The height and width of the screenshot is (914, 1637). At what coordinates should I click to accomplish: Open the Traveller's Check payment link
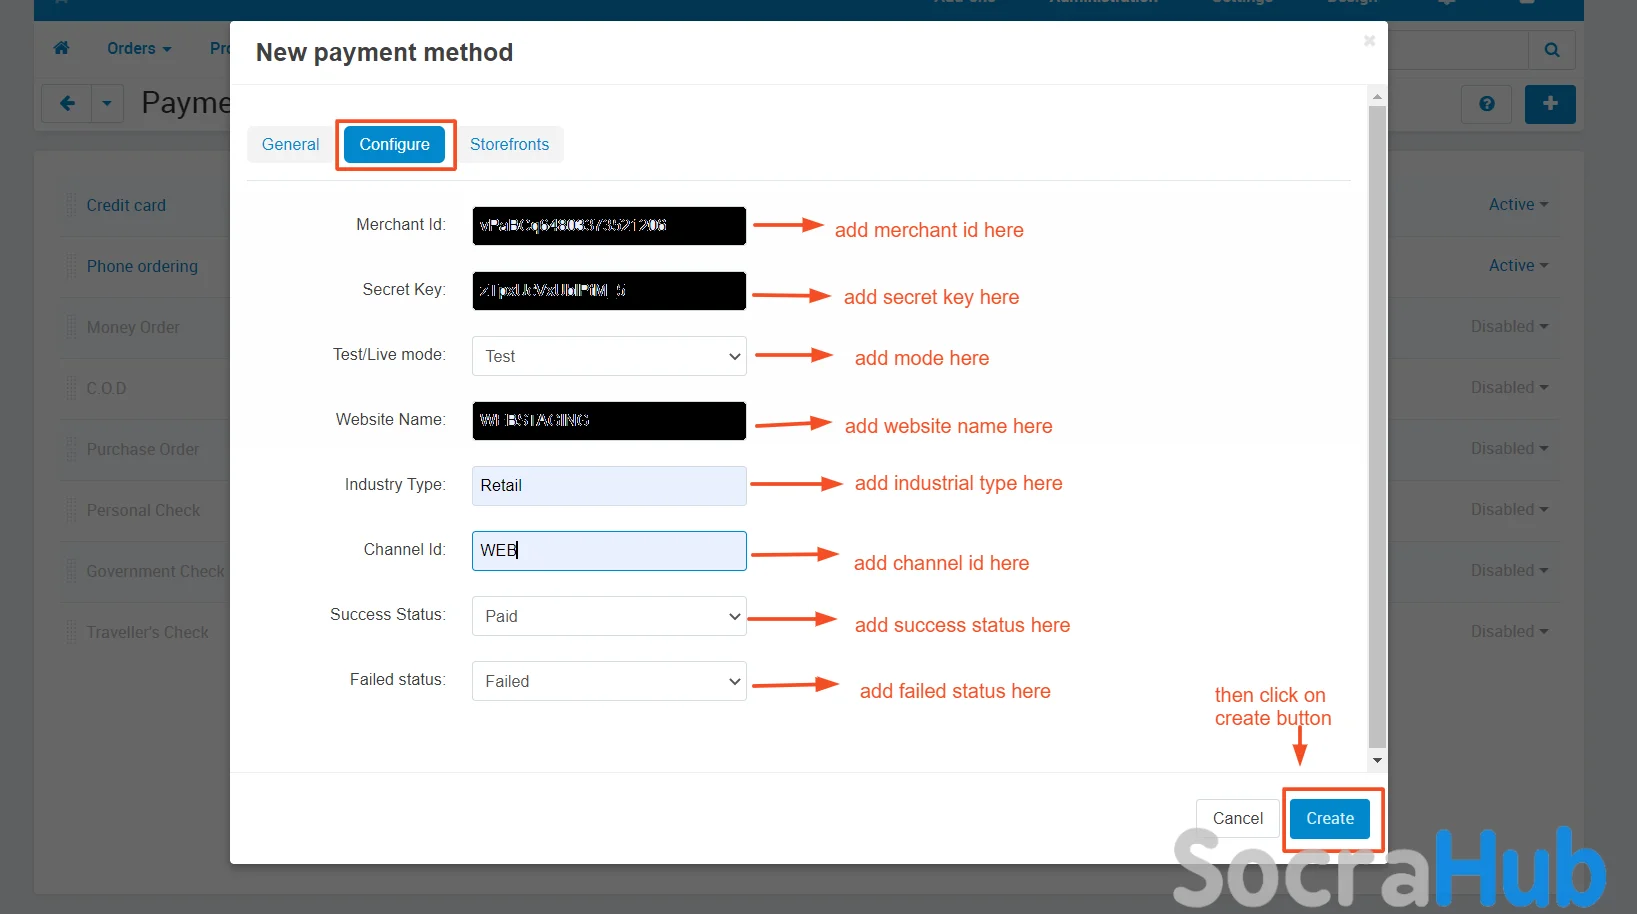[147, 632]
